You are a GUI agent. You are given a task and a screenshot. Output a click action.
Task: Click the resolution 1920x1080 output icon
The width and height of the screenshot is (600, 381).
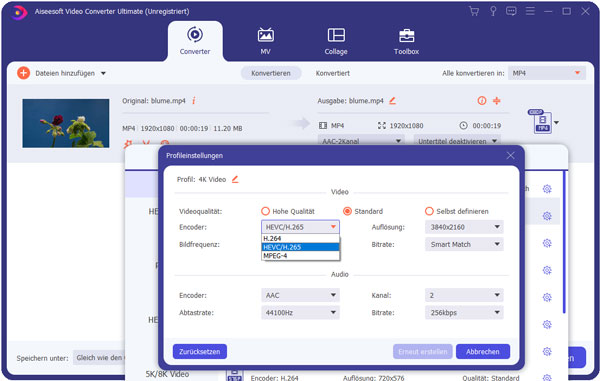point(382,125)
